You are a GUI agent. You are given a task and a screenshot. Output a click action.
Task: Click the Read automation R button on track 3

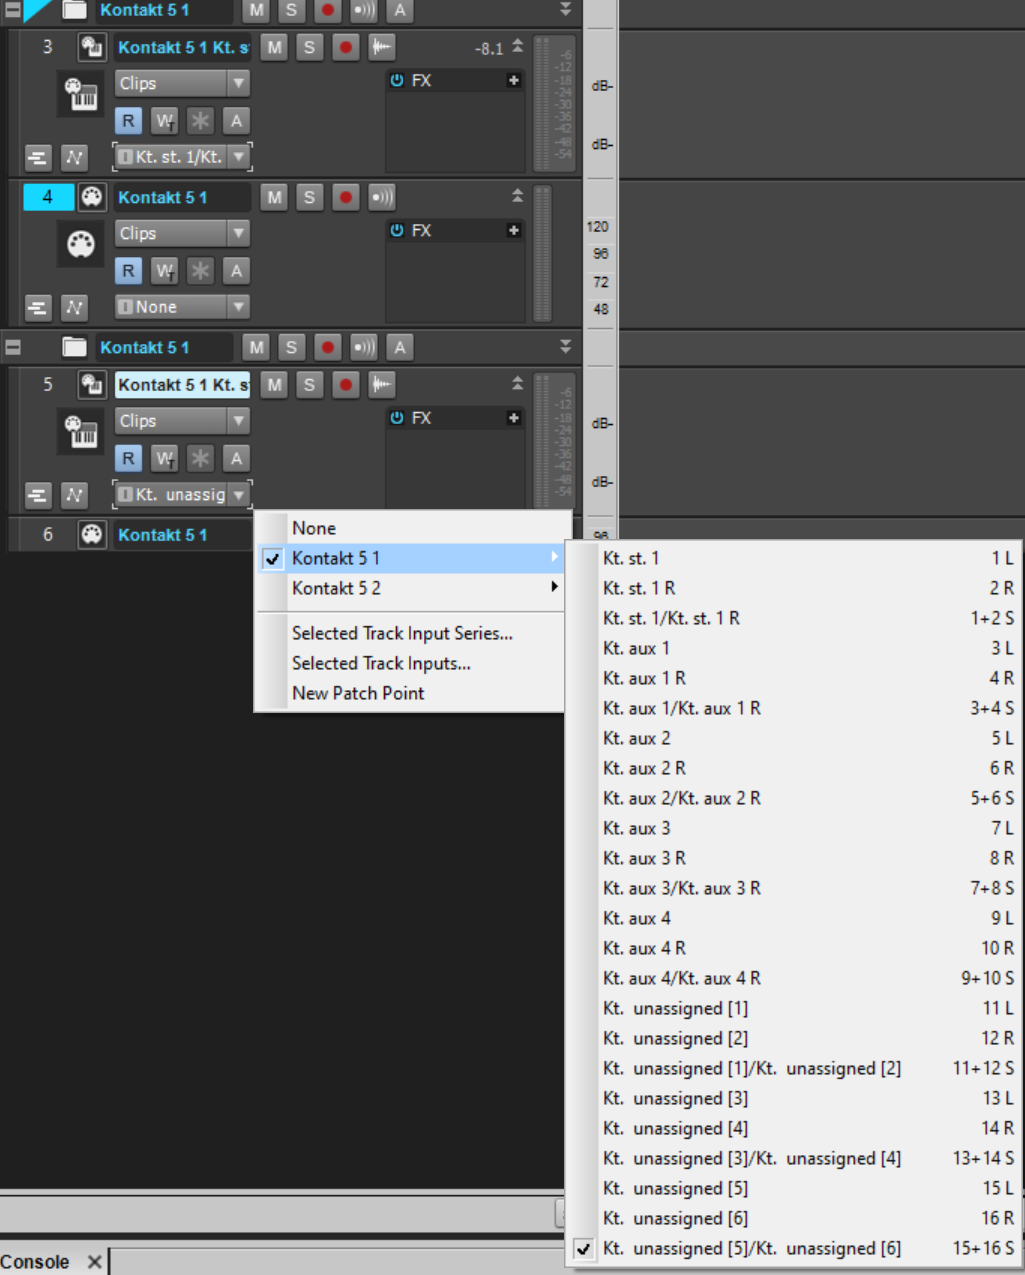tap(128, 121)
